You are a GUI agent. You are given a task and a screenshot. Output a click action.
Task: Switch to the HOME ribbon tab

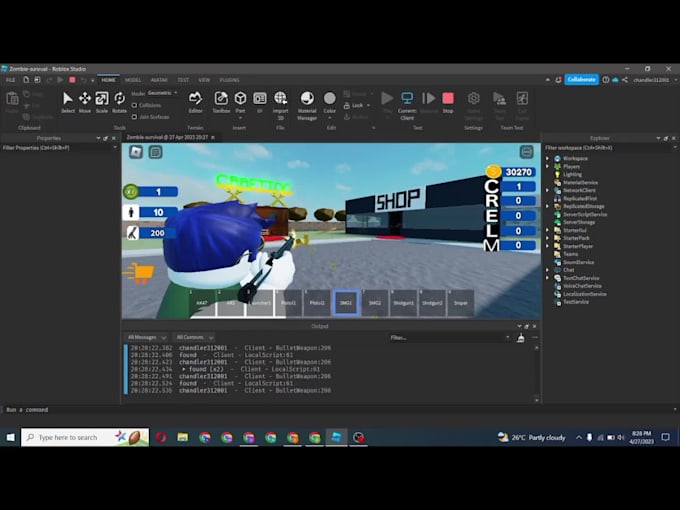[108, 80]
